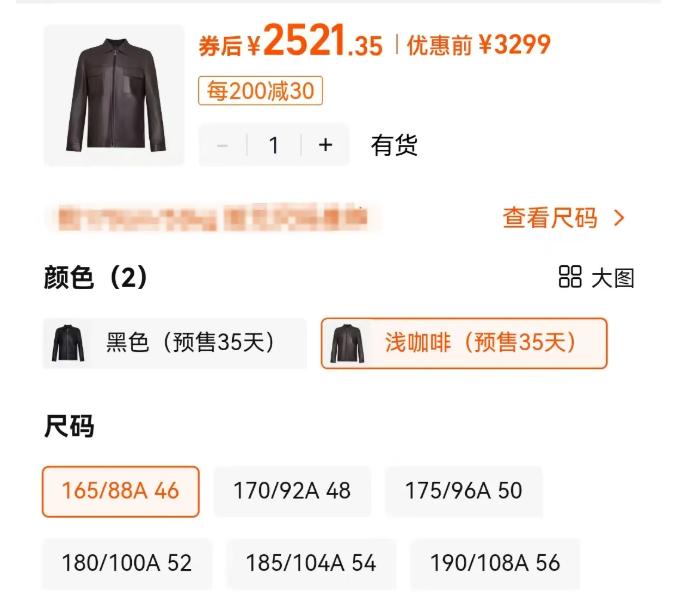The width and height of the screenshot is (678, 600).
Task: Tap the 每200减30 coupon tag
Action: [260, 91]
